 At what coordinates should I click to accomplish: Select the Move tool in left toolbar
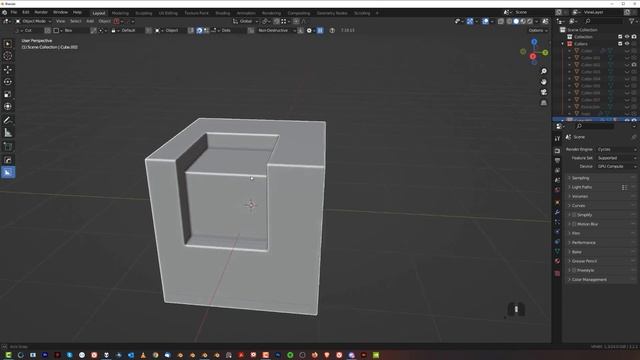point(8,70)
